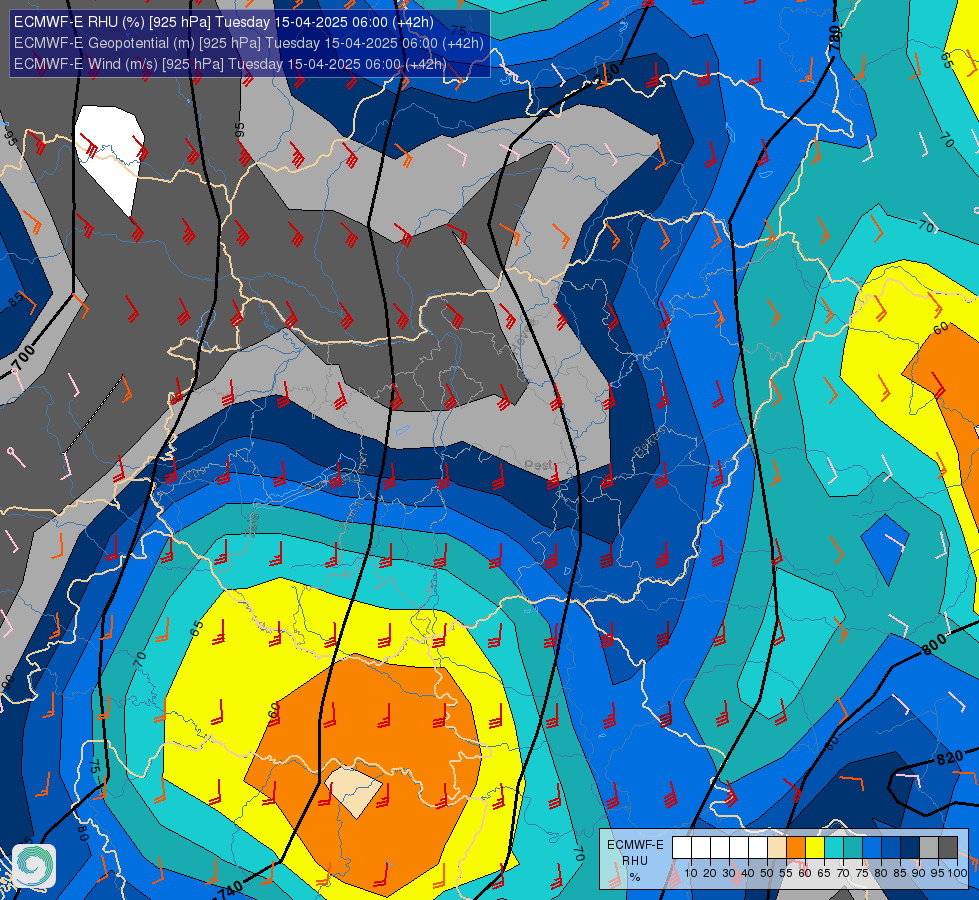Click the ECMWF-E RHU (%) header line
Image resolution: width=979 pixels, height=900 pixels.
pyautogui.click(x=224, y=22)
